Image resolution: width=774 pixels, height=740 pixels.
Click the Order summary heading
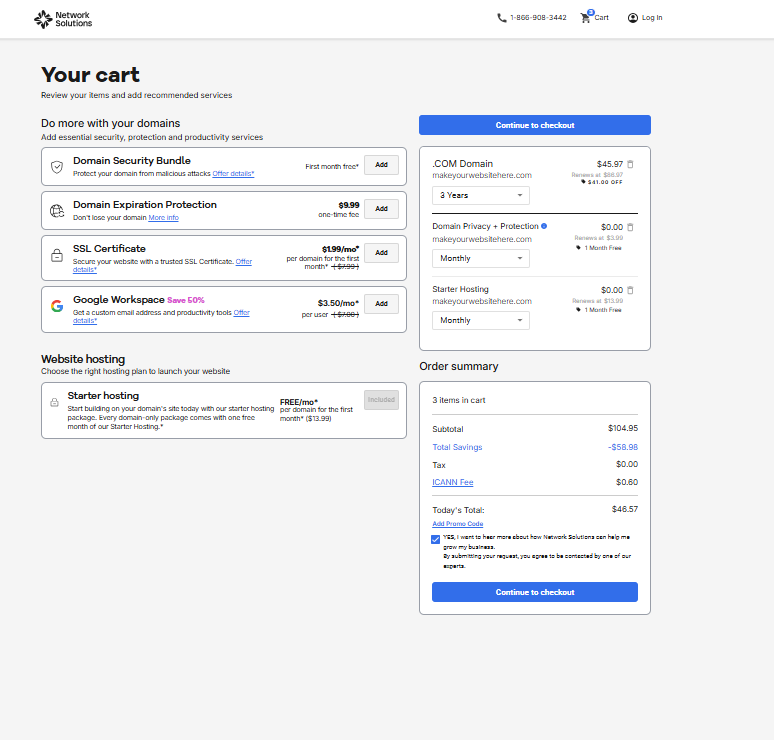coord(459,366)
